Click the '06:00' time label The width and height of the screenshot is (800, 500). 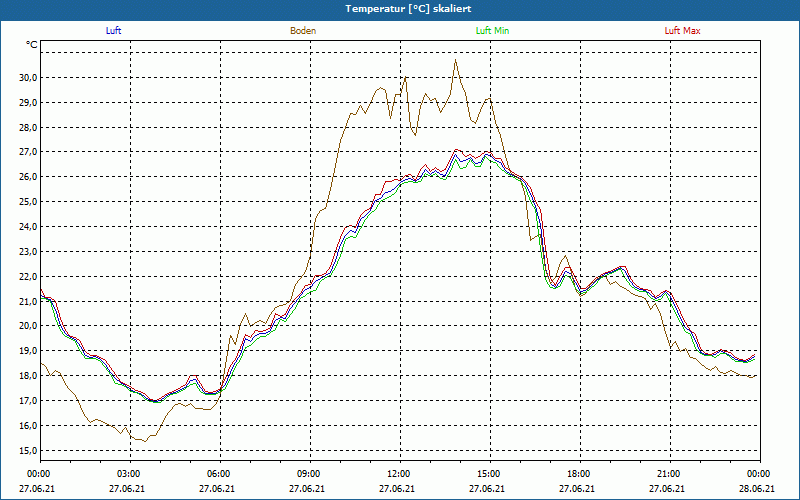[217, 474]
